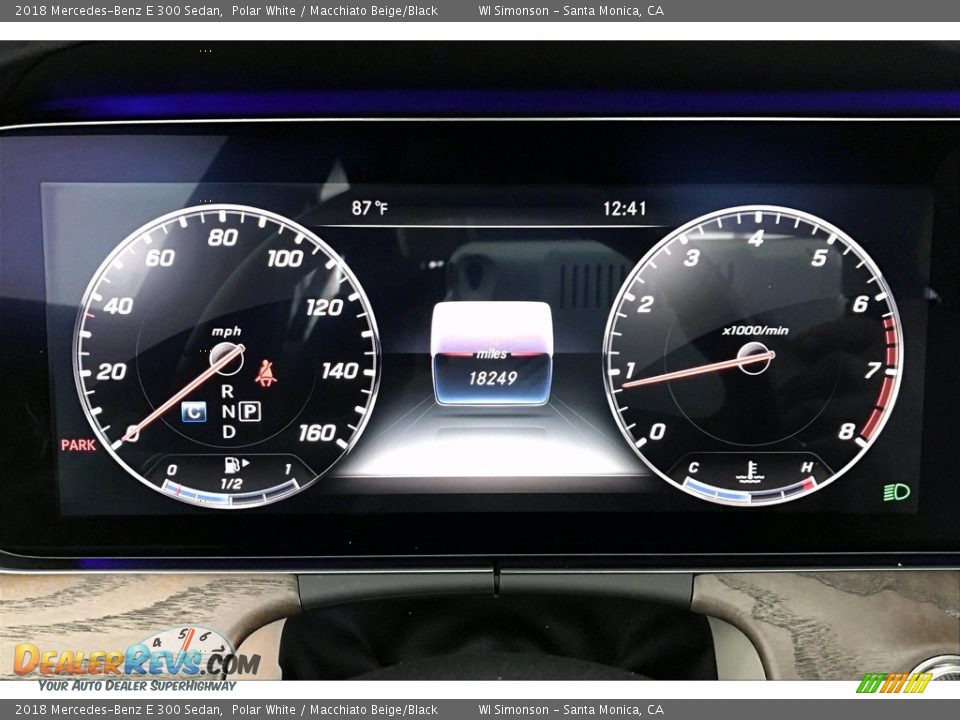This screenshot has width=960, height=720.
Task: Click the coolant temperature gauge bar
Action: pos(749,490)
